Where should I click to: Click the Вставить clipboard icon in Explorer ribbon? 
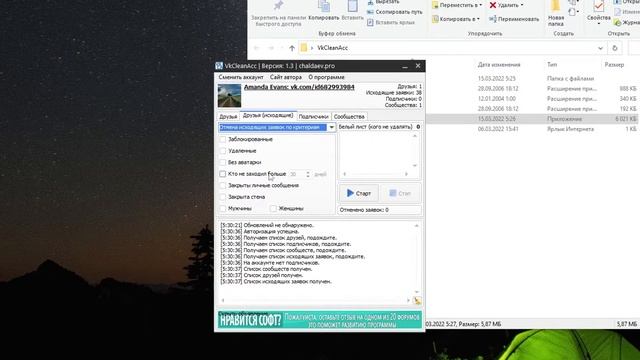pos(352,7)
